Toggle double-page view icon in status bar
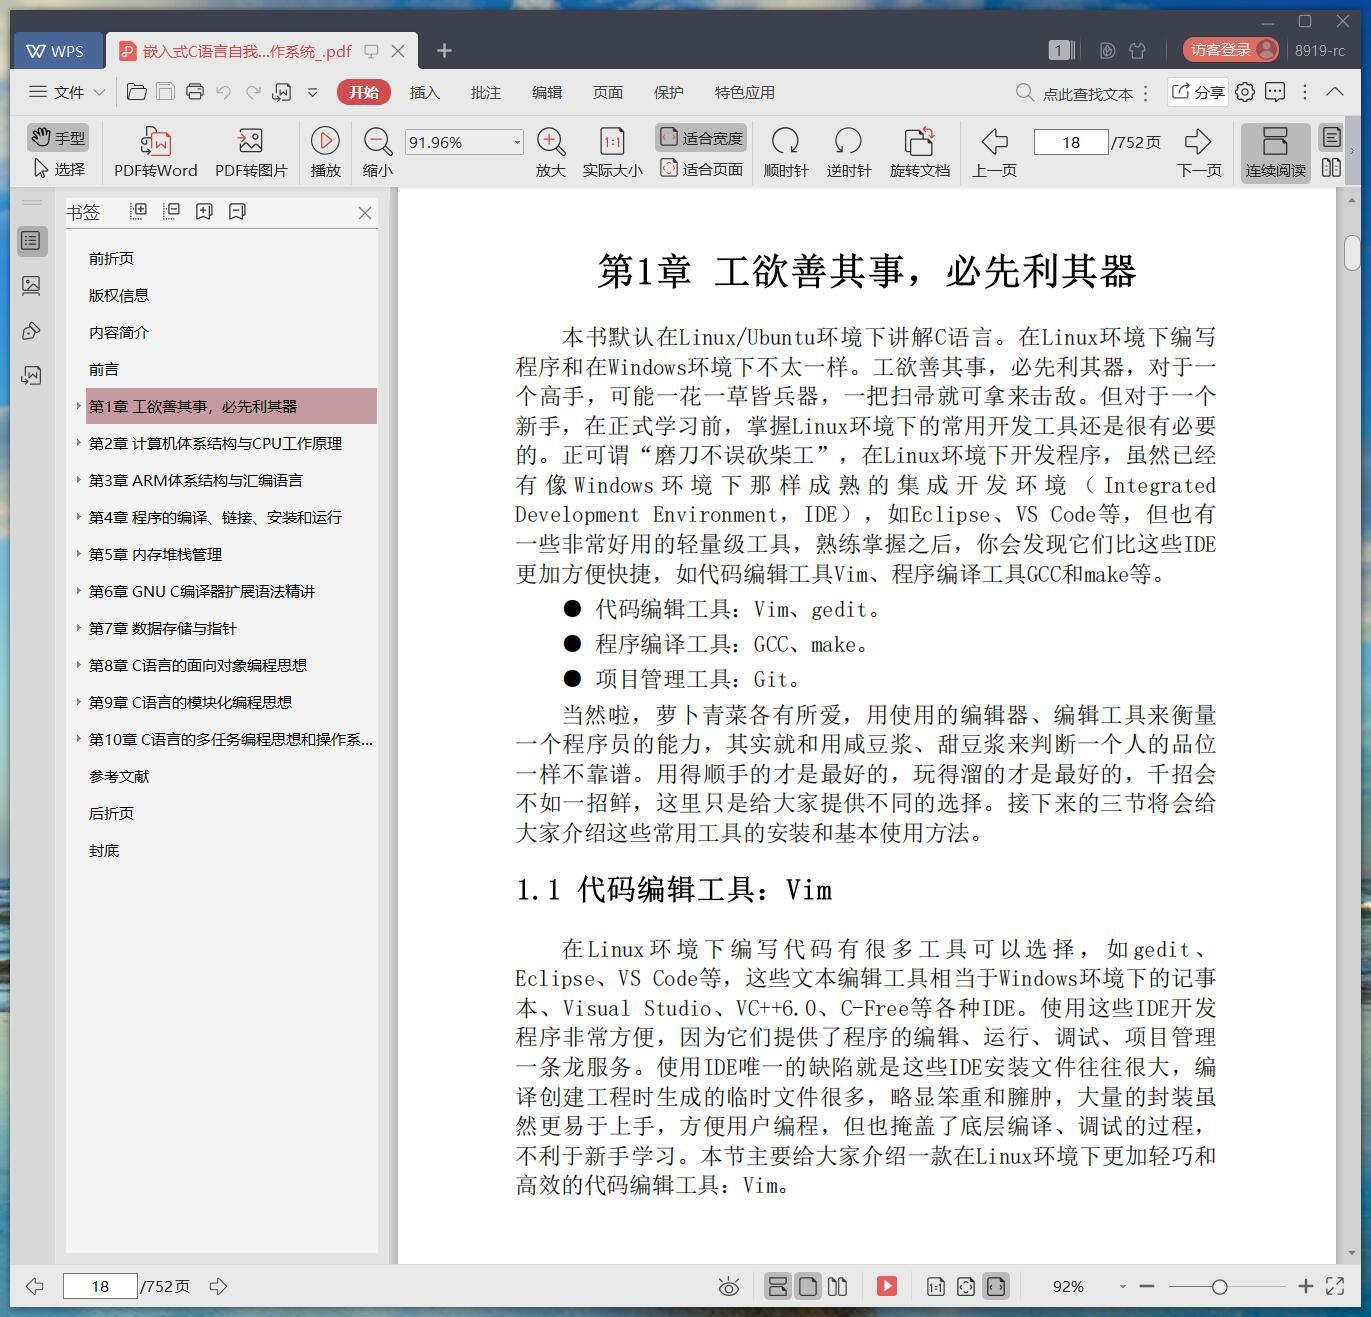The image size is (1371, 1317). (x=838, y=1286)
